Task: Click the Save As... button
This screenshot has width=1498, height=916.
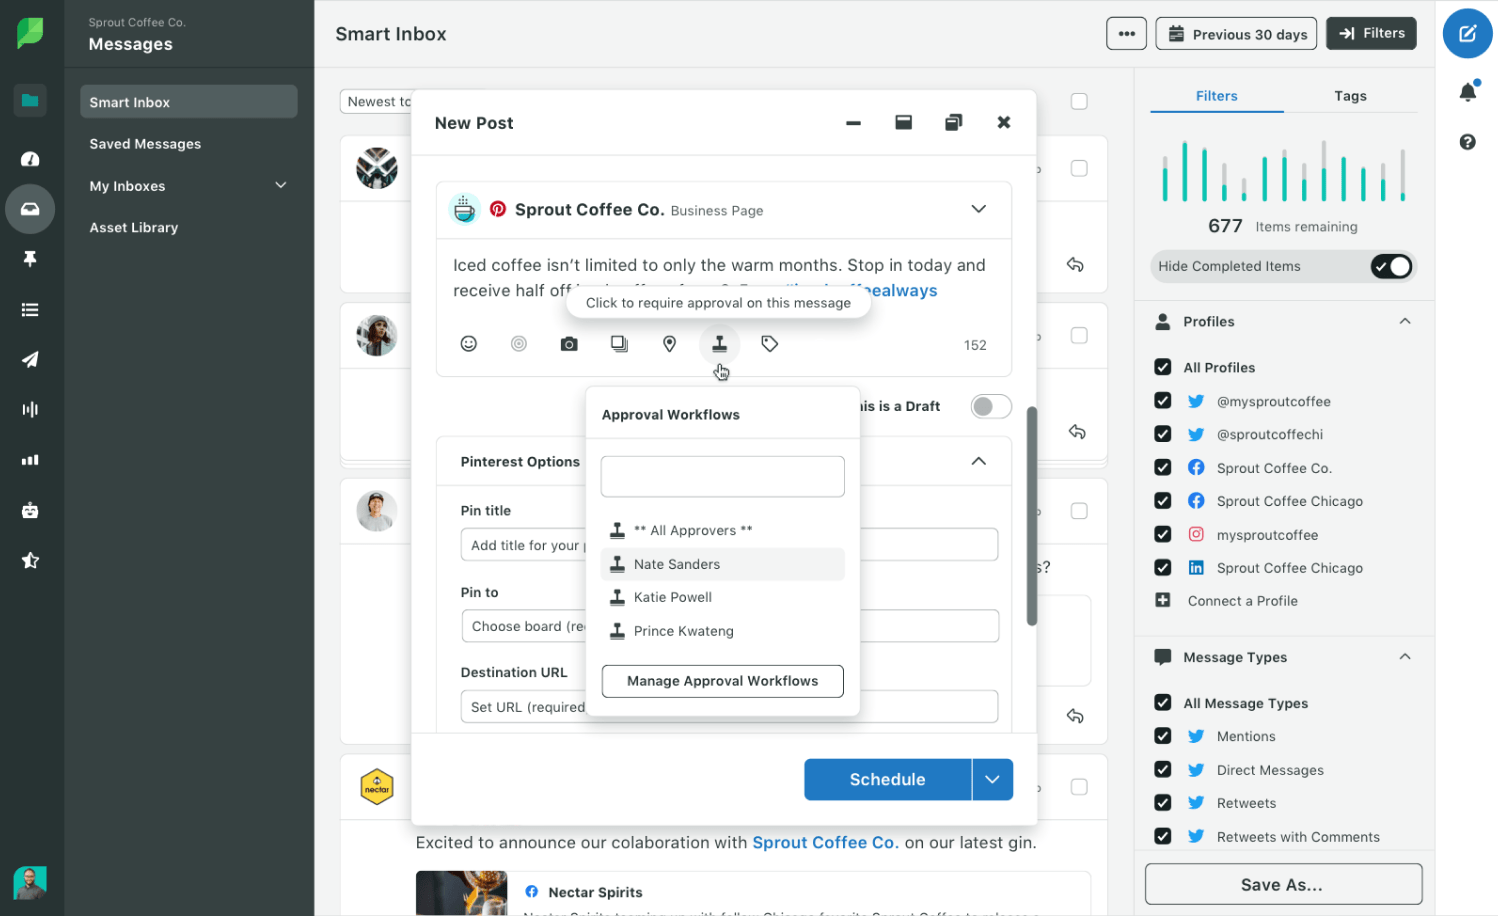Action: [x=1282, y=884]
